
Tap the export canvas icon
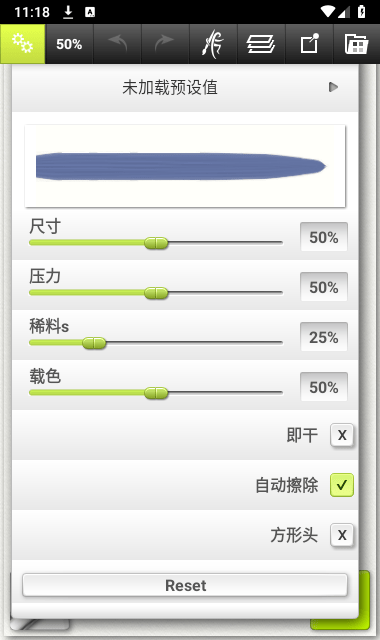[309, 44]
